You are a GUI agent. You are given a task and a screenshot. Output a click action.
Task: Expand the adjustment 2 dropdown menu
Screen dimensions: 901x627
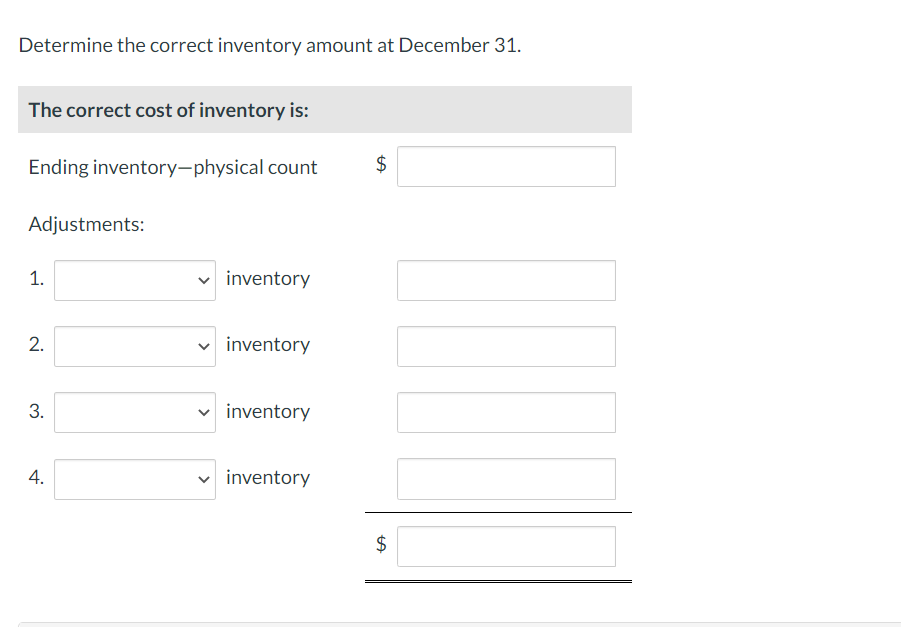click(135, 346)
